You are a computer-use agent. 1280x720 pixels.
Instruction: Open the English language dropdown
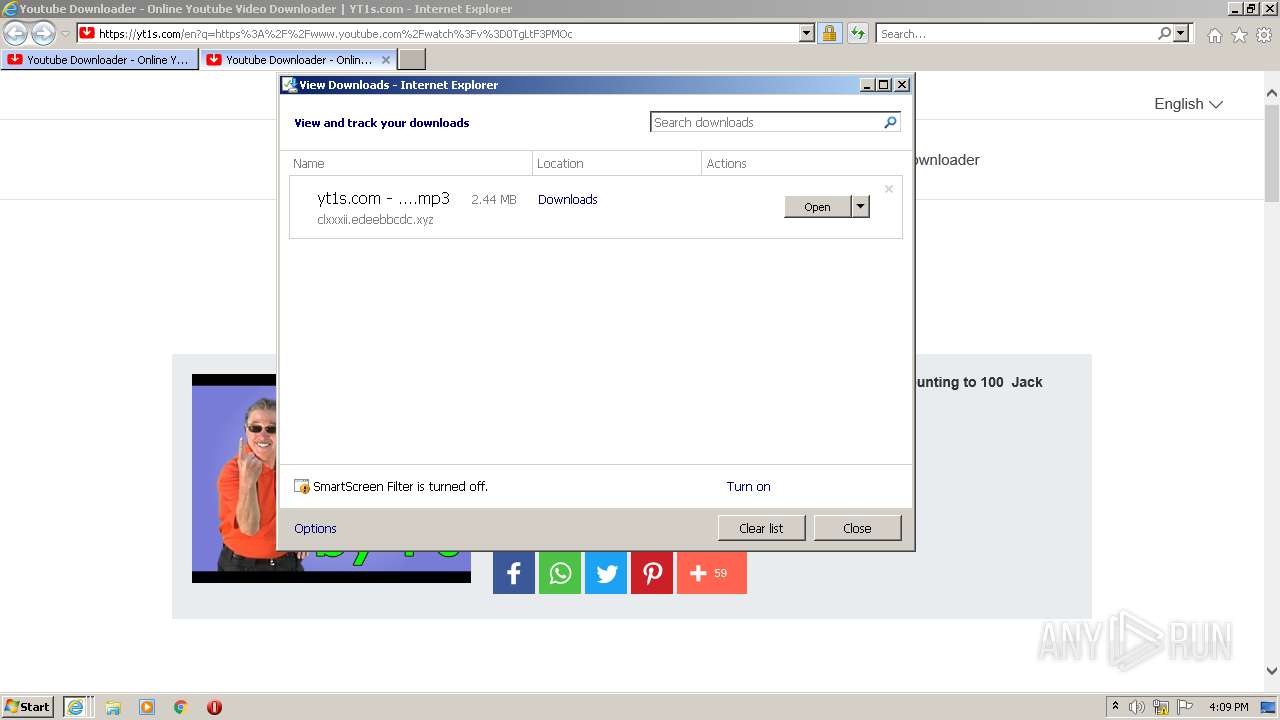[x=1188, y=104]
